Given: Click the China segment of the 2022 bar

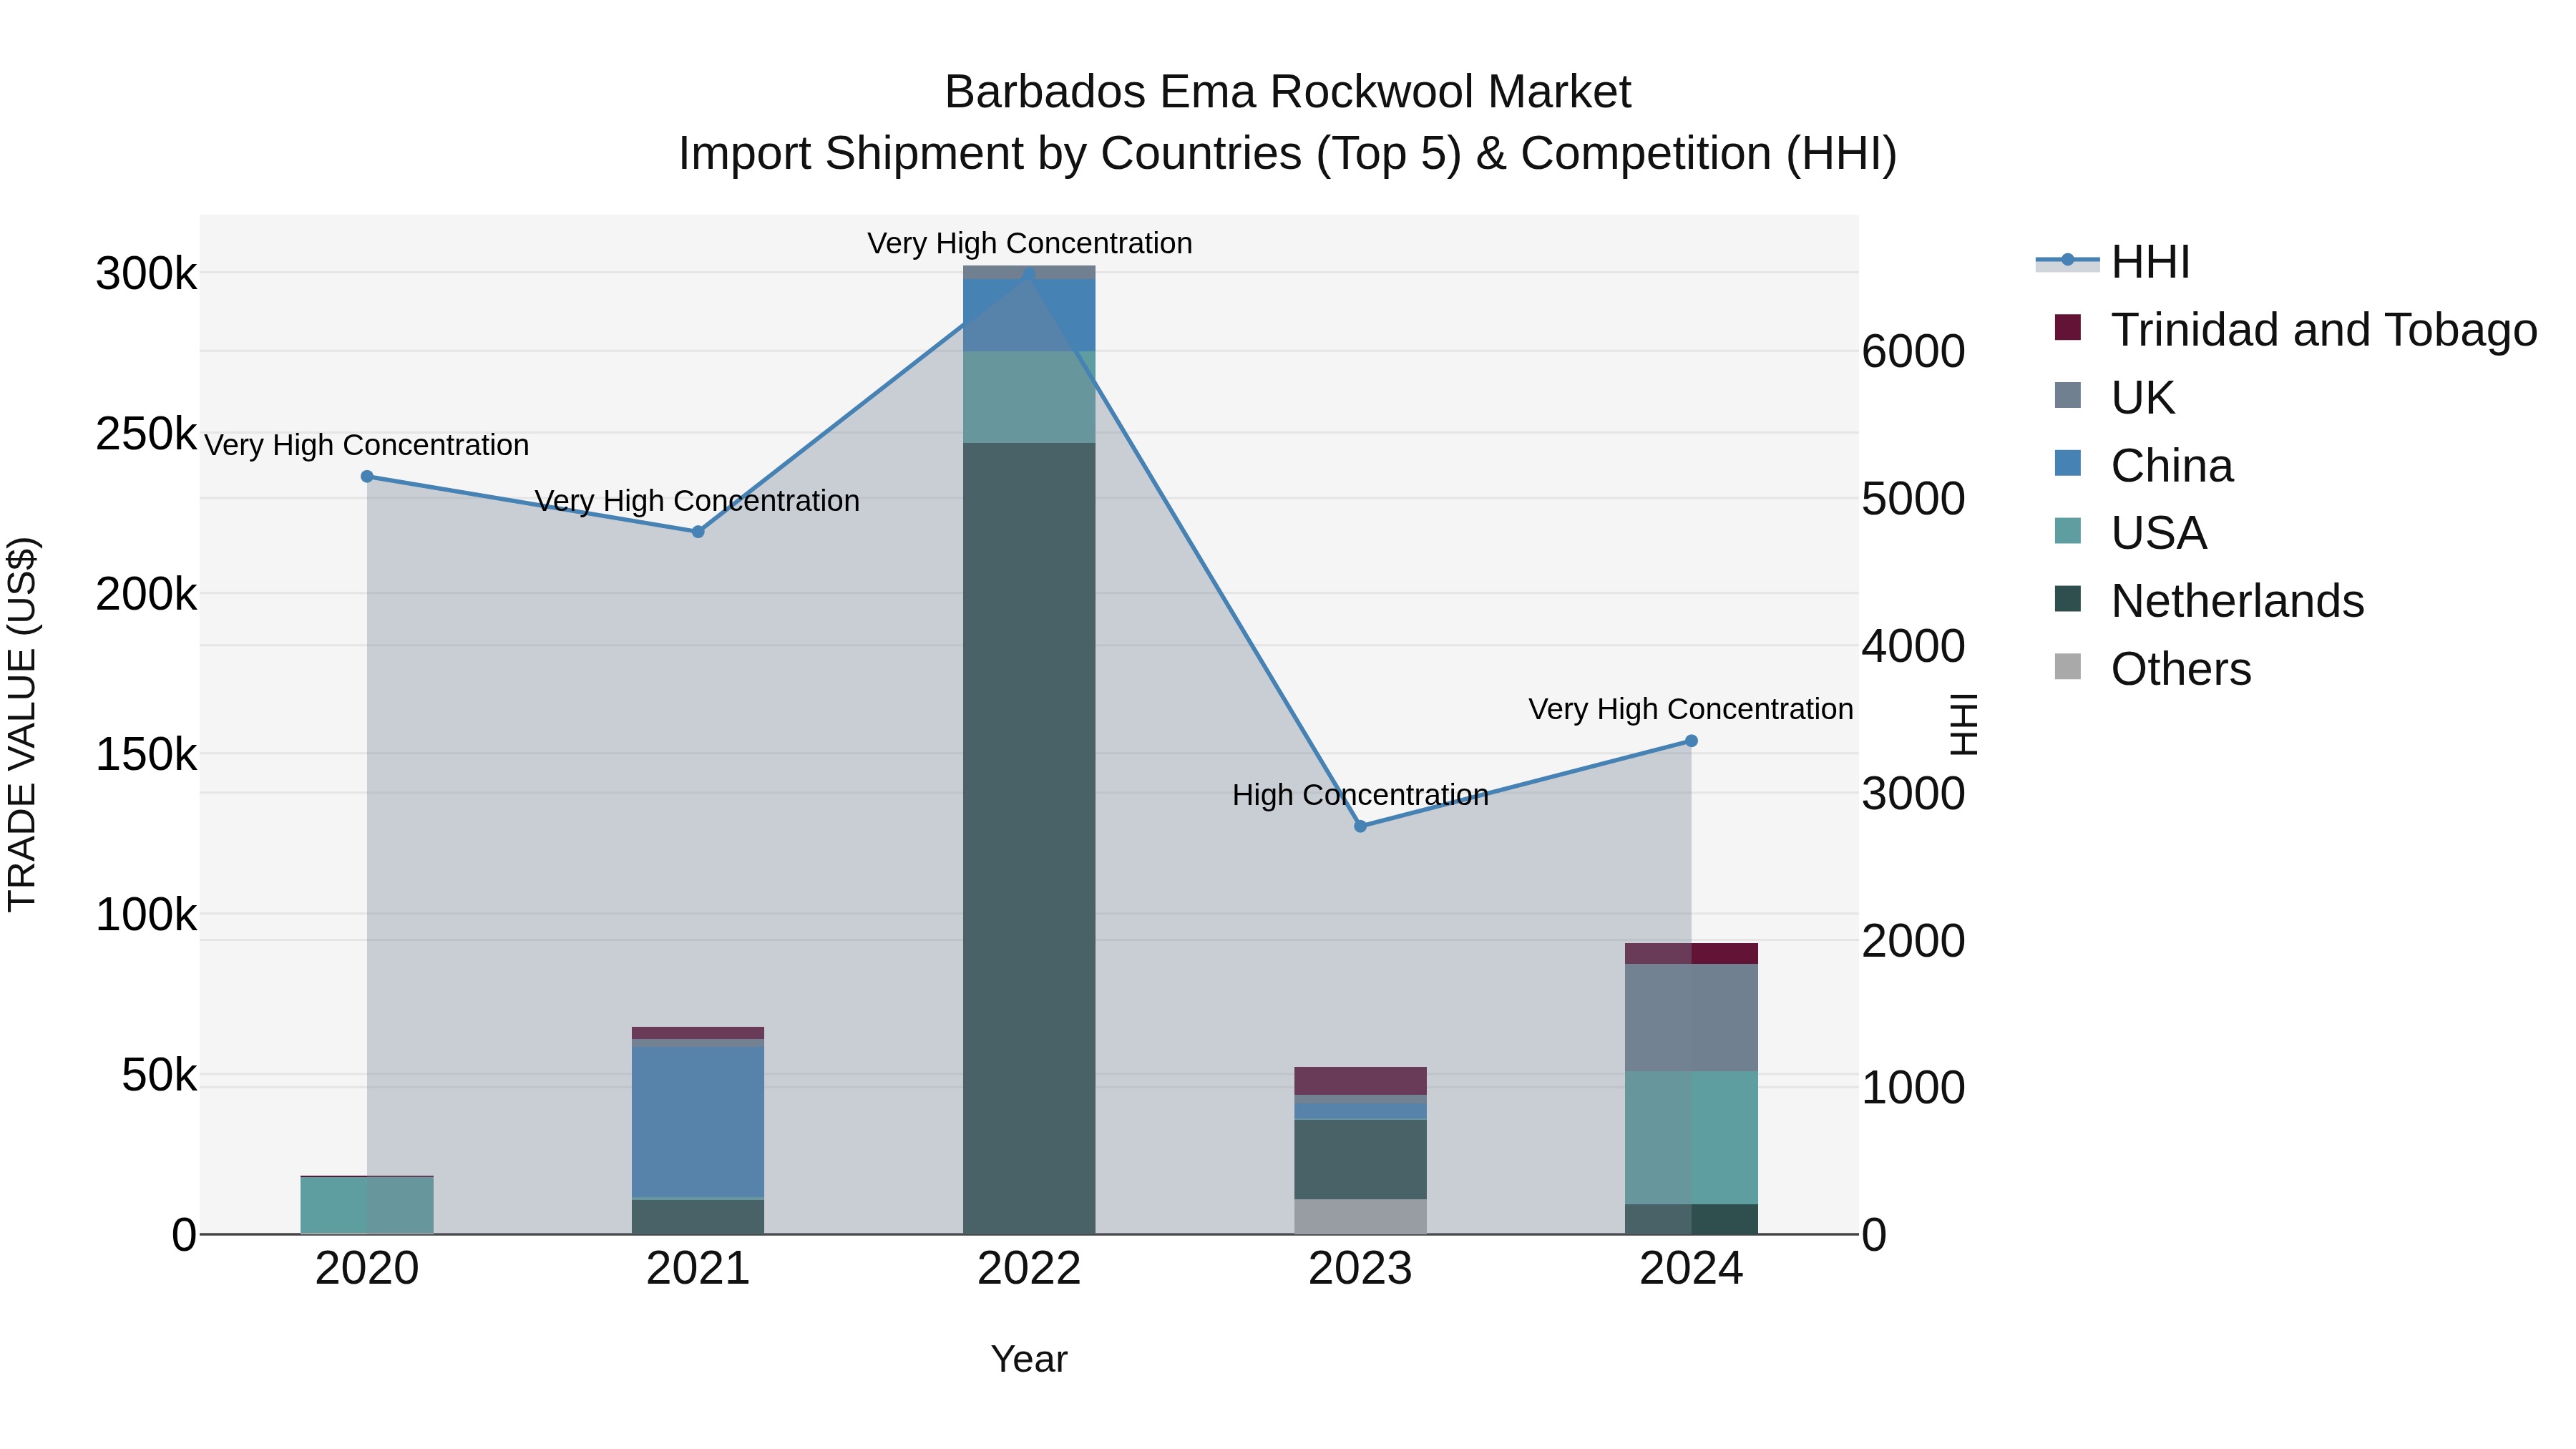Looking at the screenshot, I should pos(1029,315).
